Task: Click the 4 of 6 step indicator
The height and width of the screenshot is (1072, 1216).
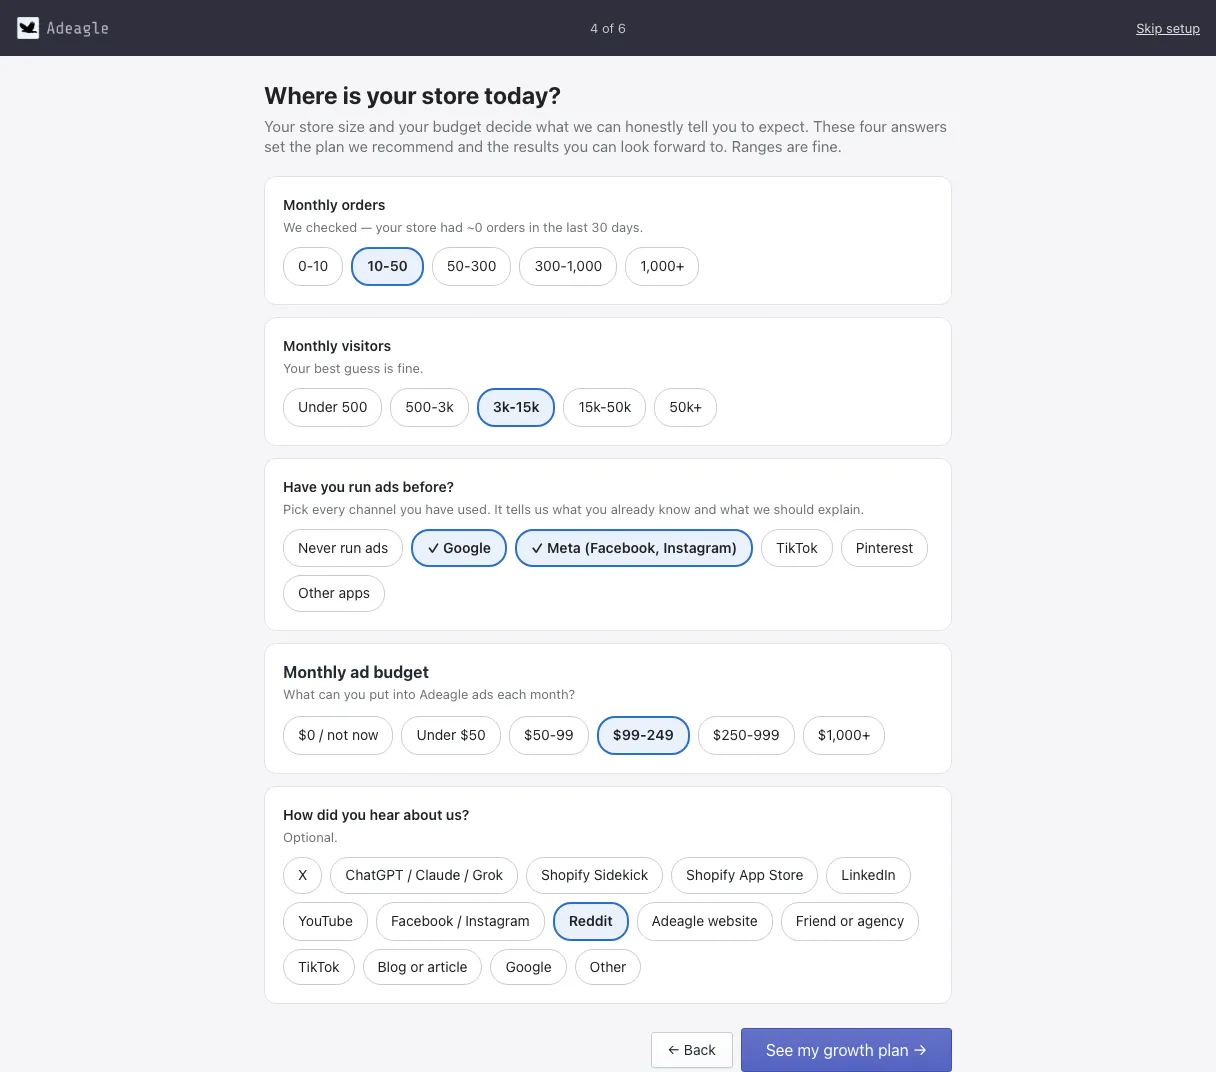Action: tap(608, 28)
